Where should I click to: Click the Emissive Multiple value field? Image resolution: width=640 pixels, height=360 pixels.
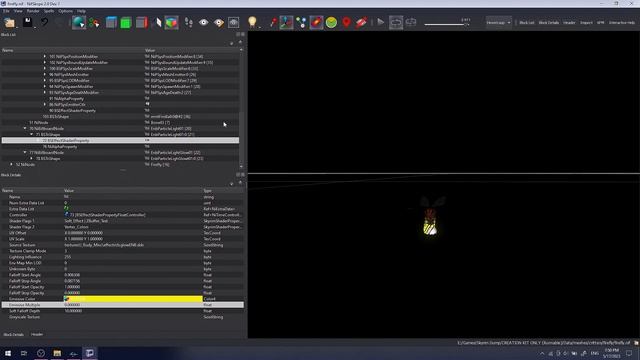(x=133, y=305)
